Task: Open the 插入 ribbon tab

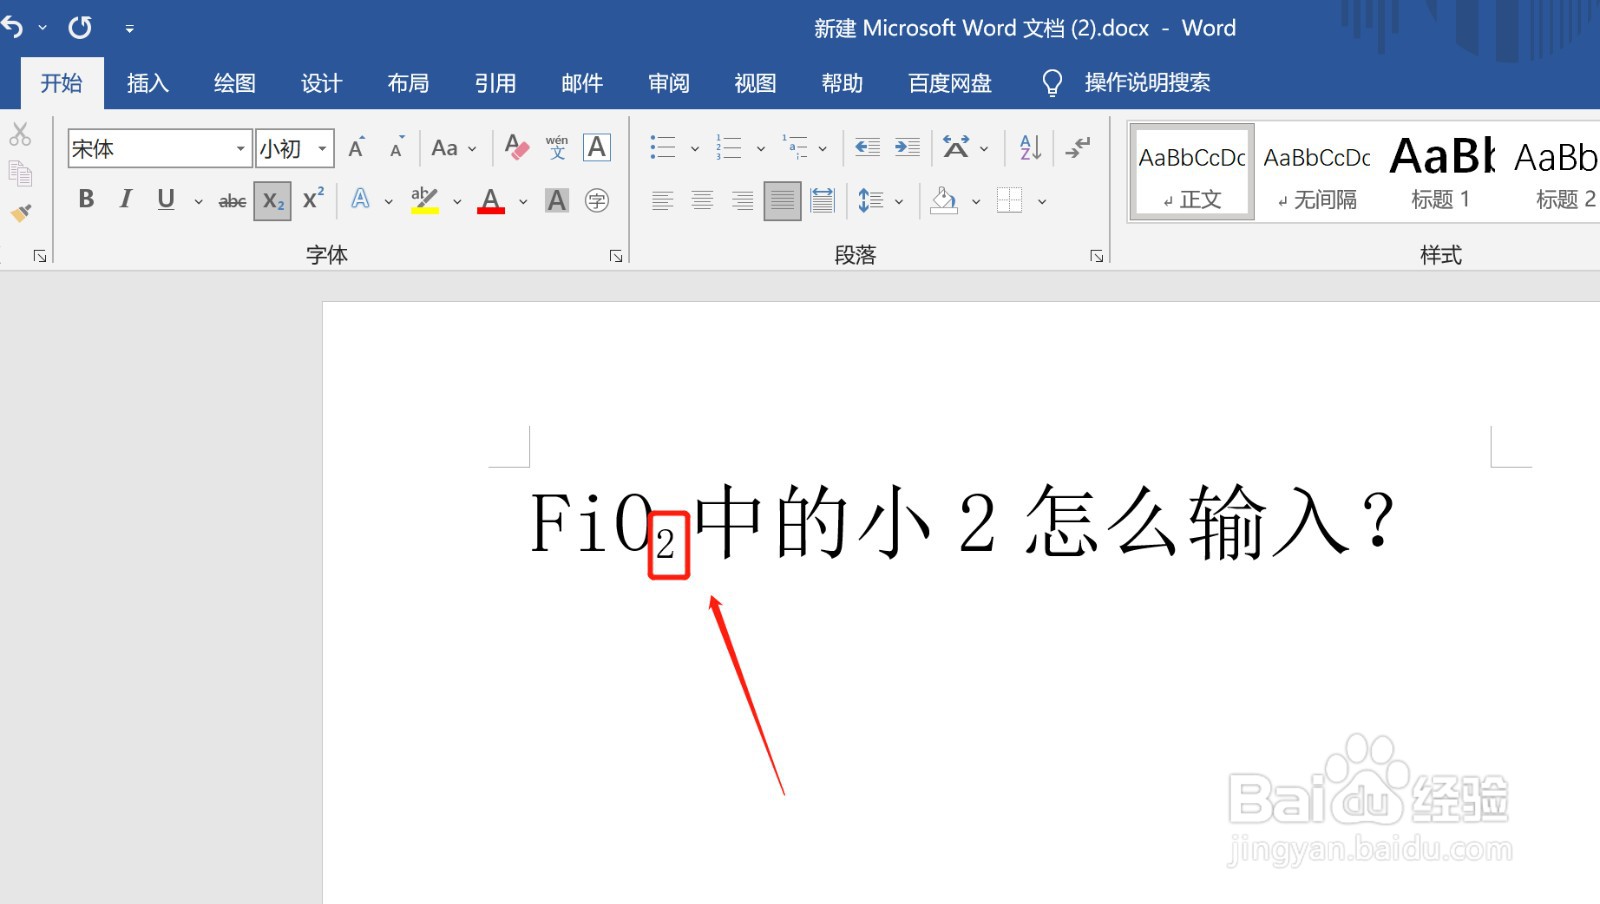Action: tap(148, 83)
